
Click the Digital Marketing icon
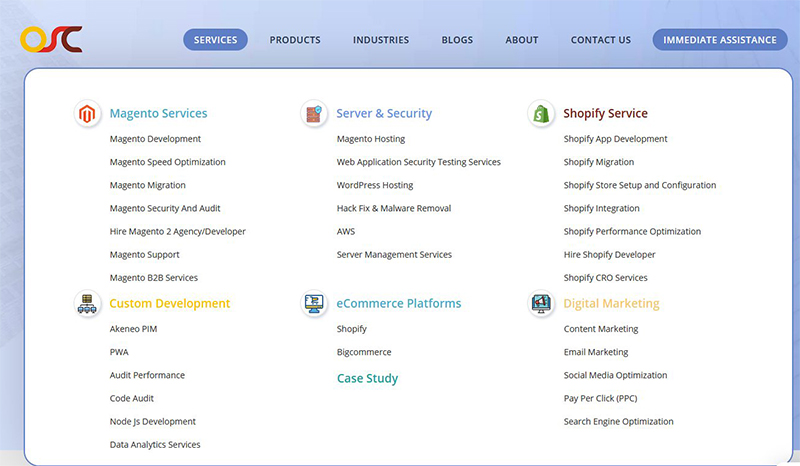coord(541,304)
